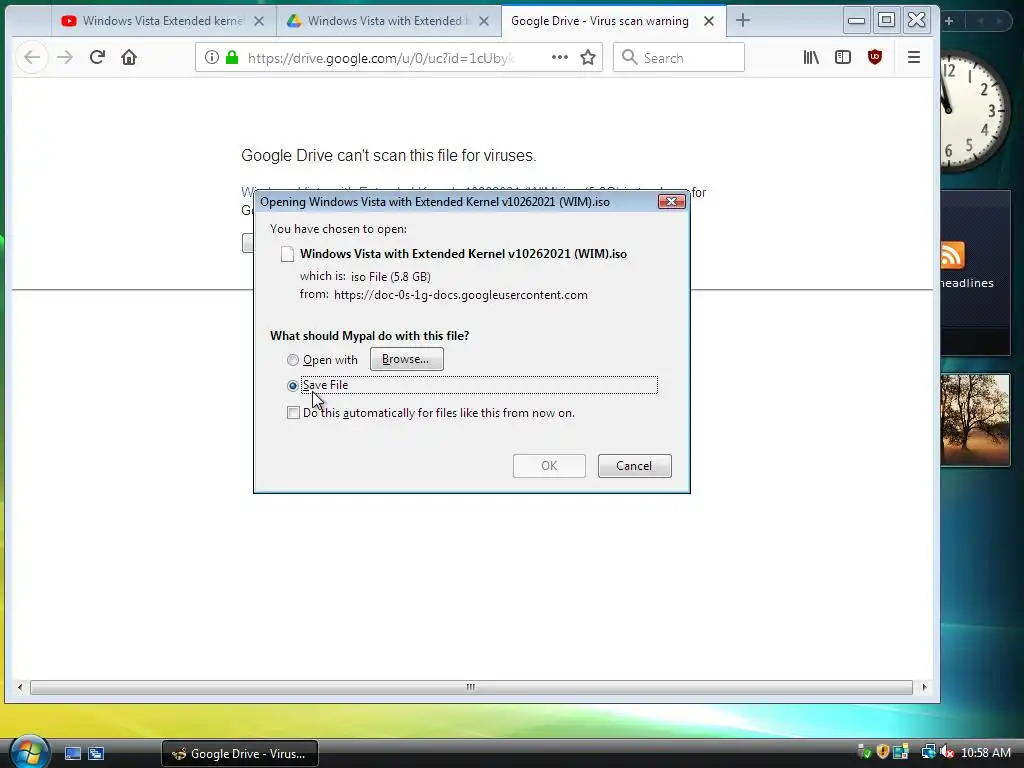Image resolution: width=1024 pixels, height=768 pixels.
Task: Bookmark this page with the star
Action: pos(588,57)
